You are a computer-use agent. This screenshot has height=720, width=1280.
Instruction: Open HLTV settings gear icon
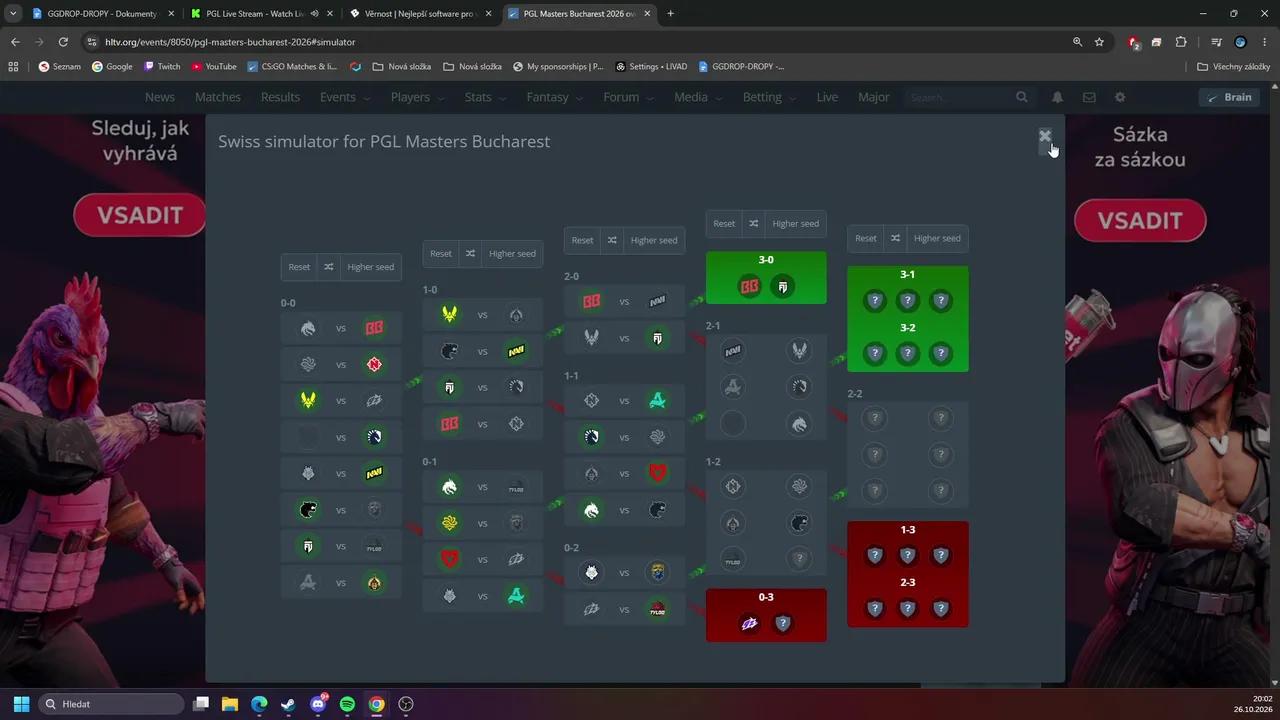pyautogui.click(x=1120, y=97)
